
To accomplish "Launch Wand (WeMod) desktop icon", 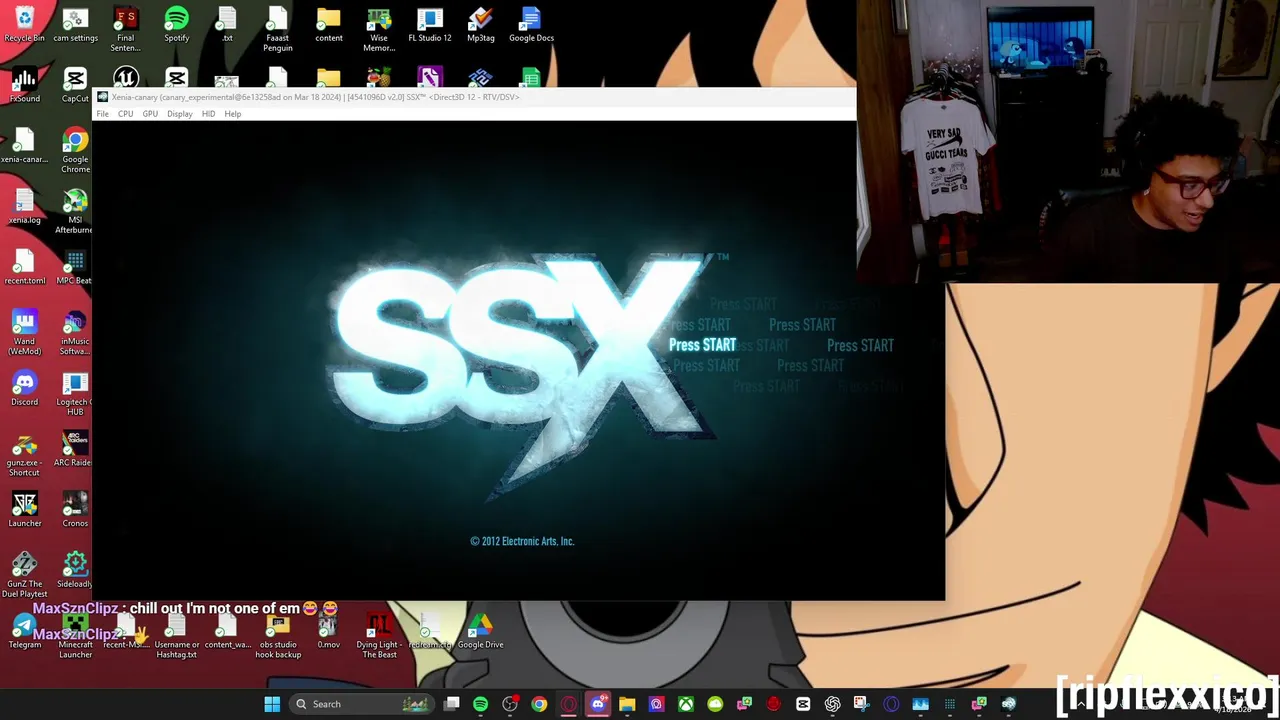I will click(x=24, y=332).
